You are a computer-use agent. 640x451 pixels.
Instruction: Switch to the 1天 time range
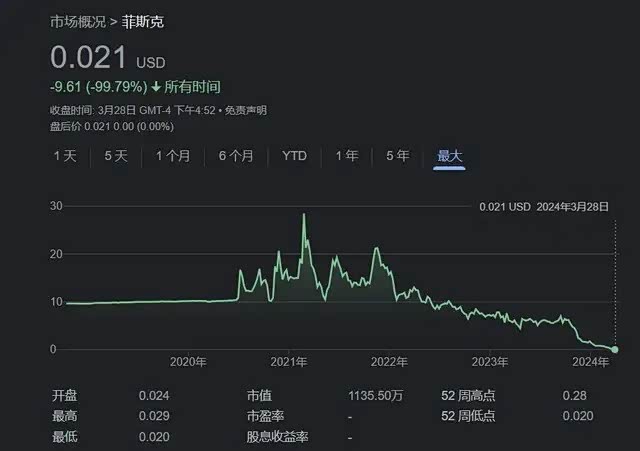[x=65, y=156]
